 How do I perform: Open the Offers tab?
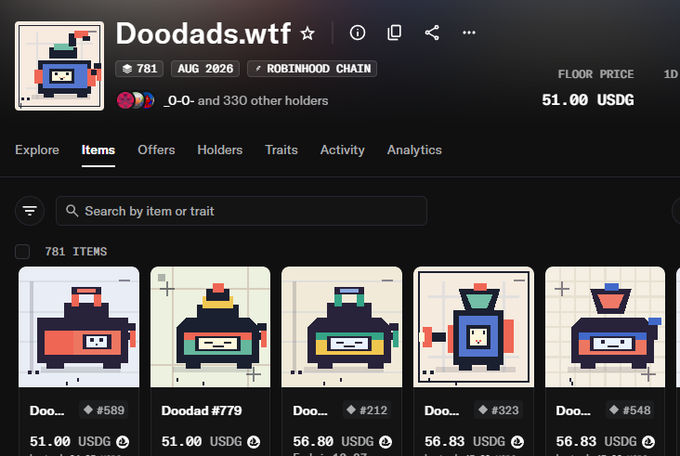tap(156, 150)
